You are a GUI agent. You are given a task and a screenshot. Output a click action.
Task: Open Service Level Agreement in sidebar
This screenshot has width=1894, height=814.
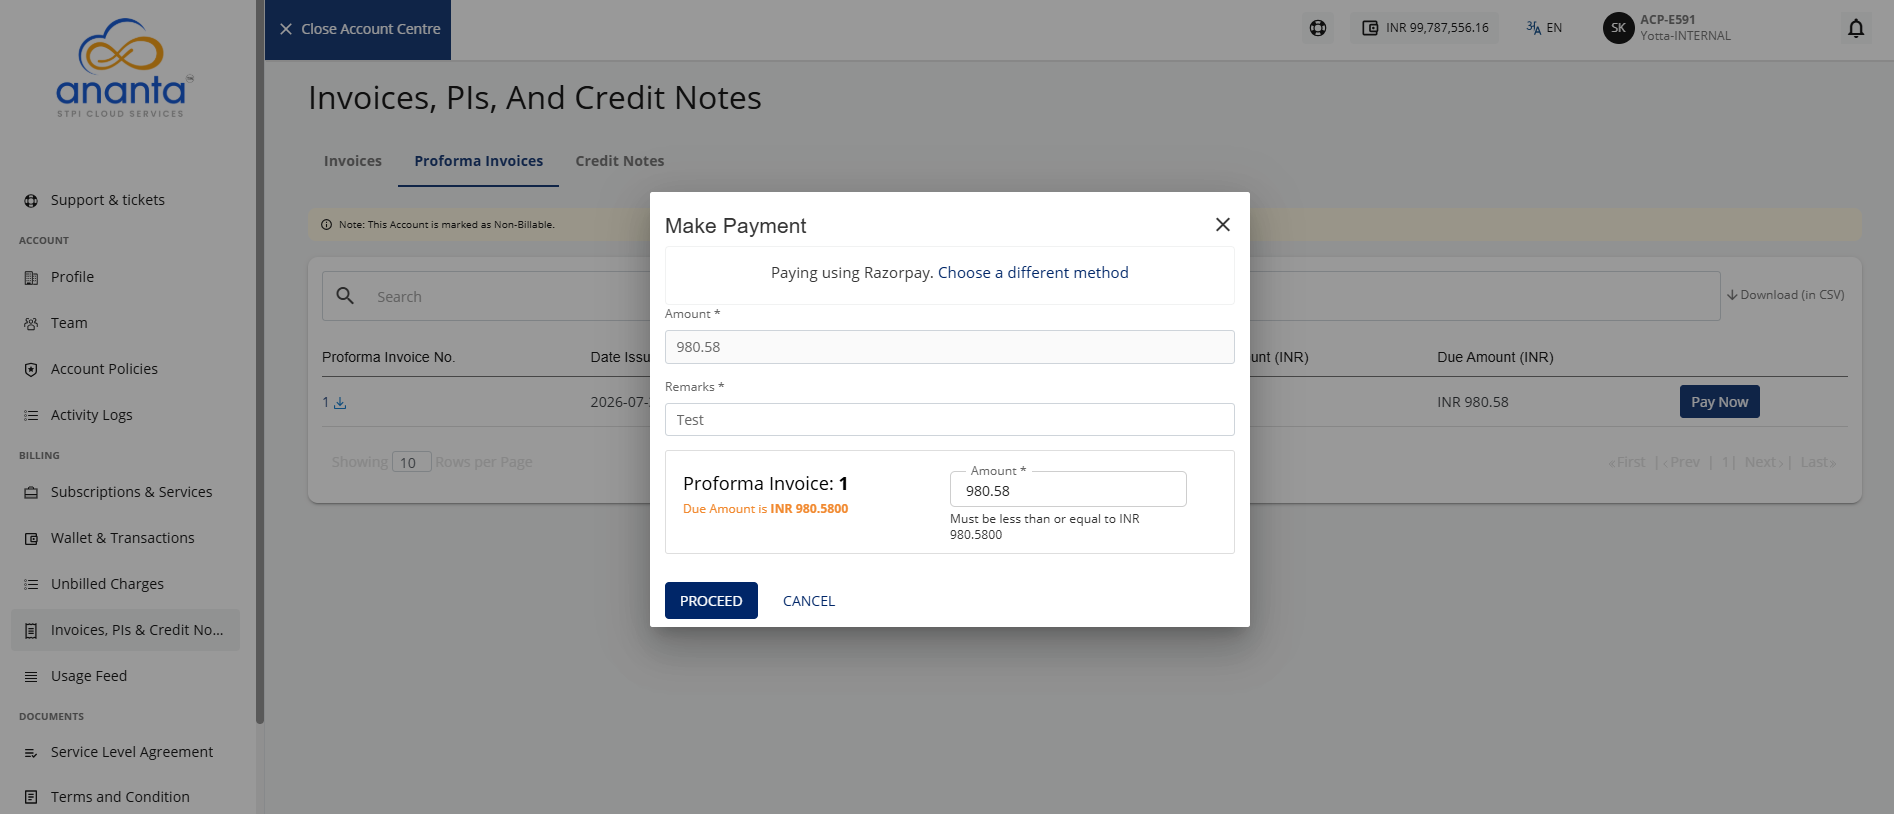point(131,752)
